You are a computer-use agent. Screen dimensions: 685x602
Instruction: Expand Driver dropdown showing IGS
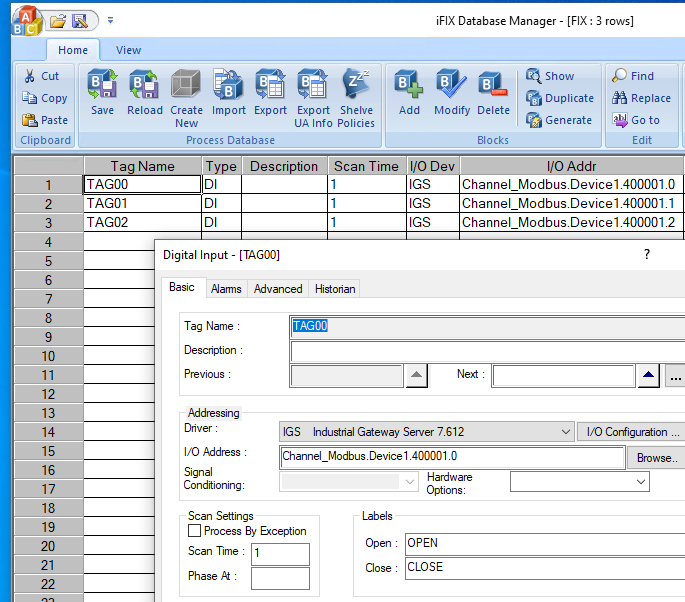click(x=565, y=432)
